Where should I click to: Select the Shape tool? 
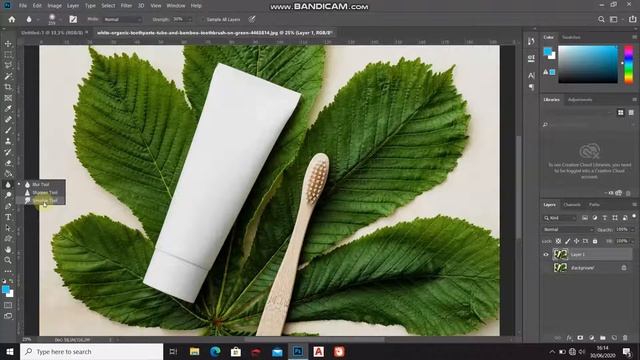tap(8, 239)
